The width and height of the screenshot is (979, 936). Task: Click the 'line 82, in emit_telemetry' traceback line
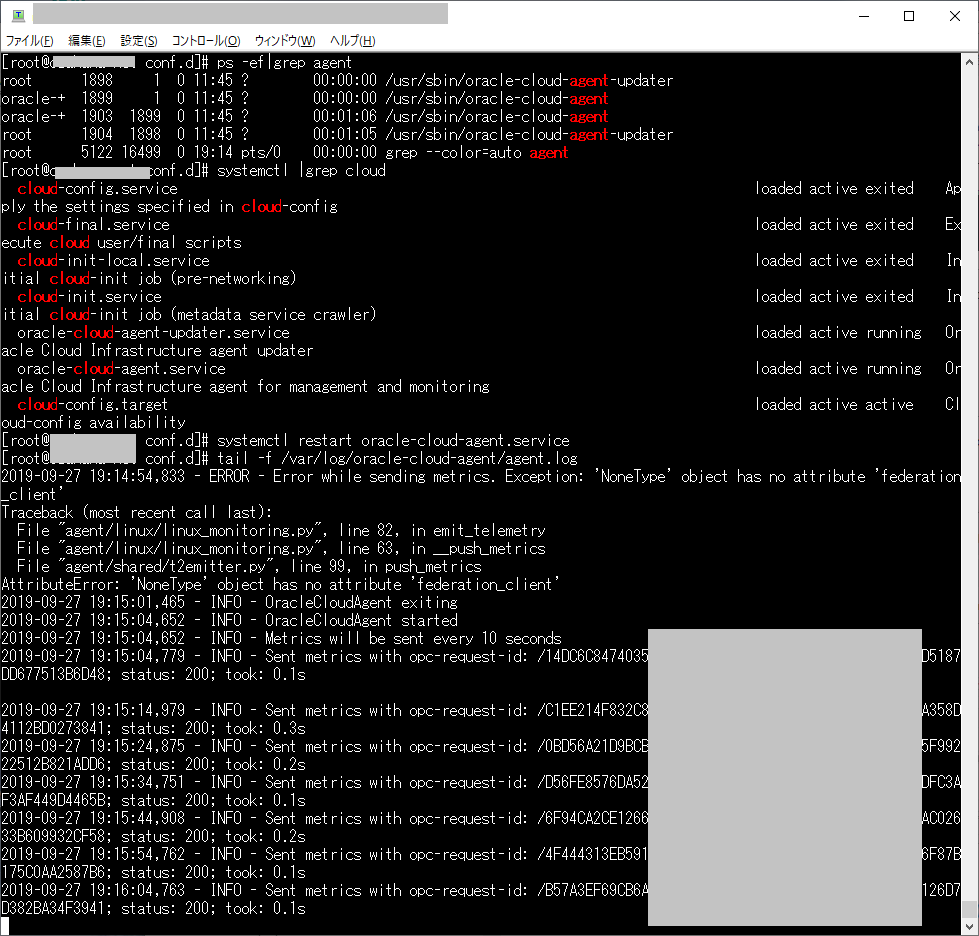[x=281, y=531]
